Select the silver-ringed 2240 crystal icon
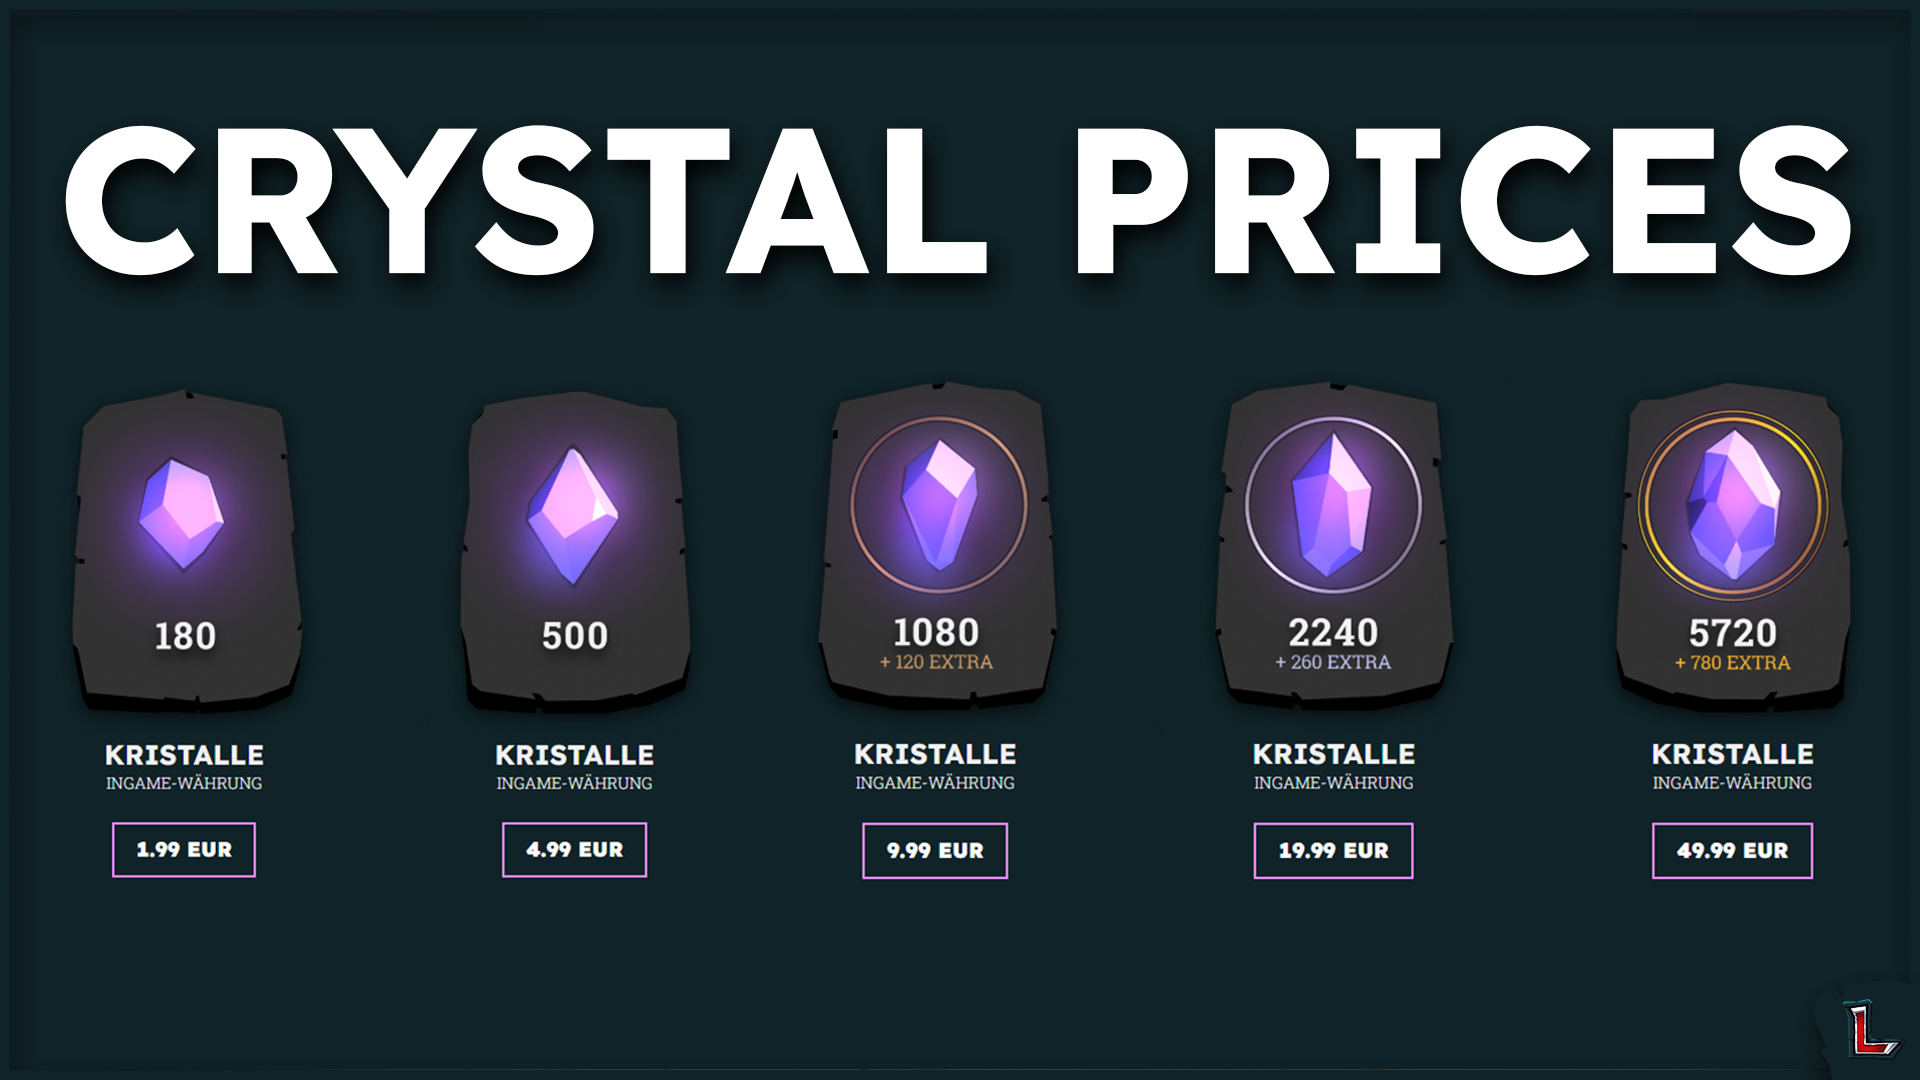Viewport: 1920px width, 1080px height. click(x=1333, y=505)
